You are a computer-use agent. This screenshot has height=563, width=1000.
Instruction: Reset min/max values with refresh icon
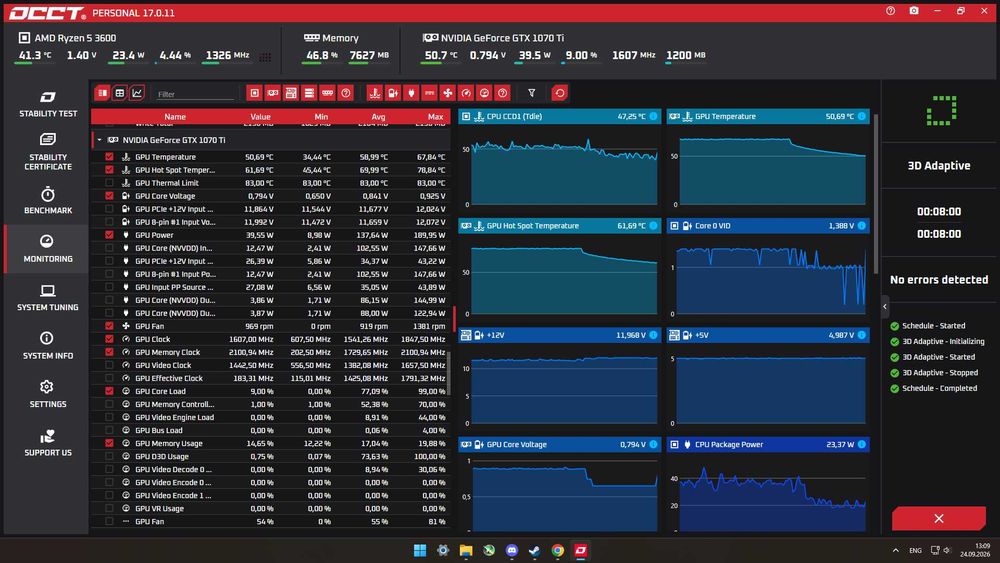[x=559, y=93]
